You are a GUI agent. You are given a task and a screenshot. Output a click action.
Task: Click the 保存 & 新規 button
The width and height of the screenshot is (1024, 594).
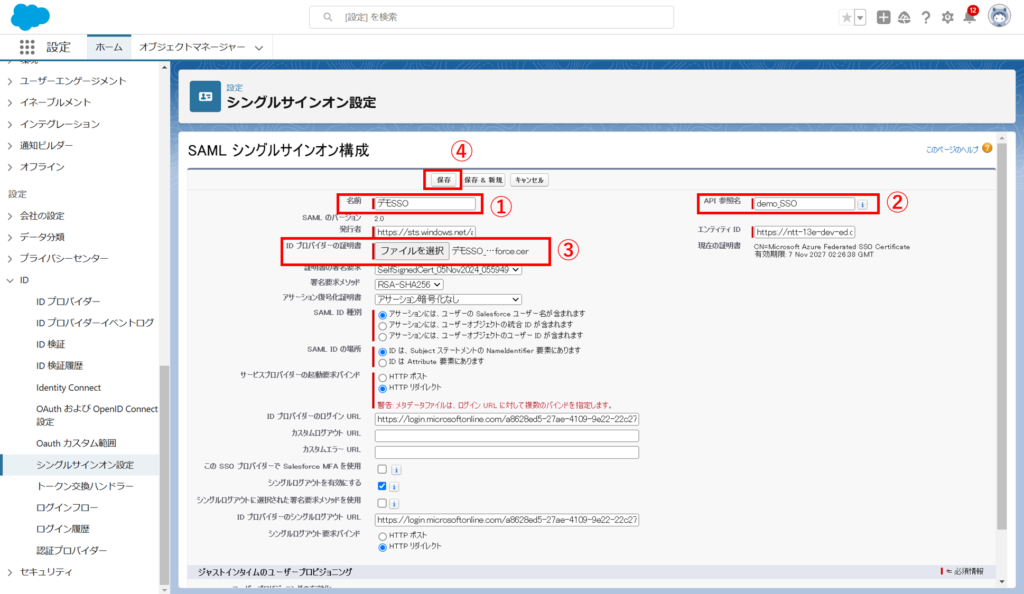483,180
